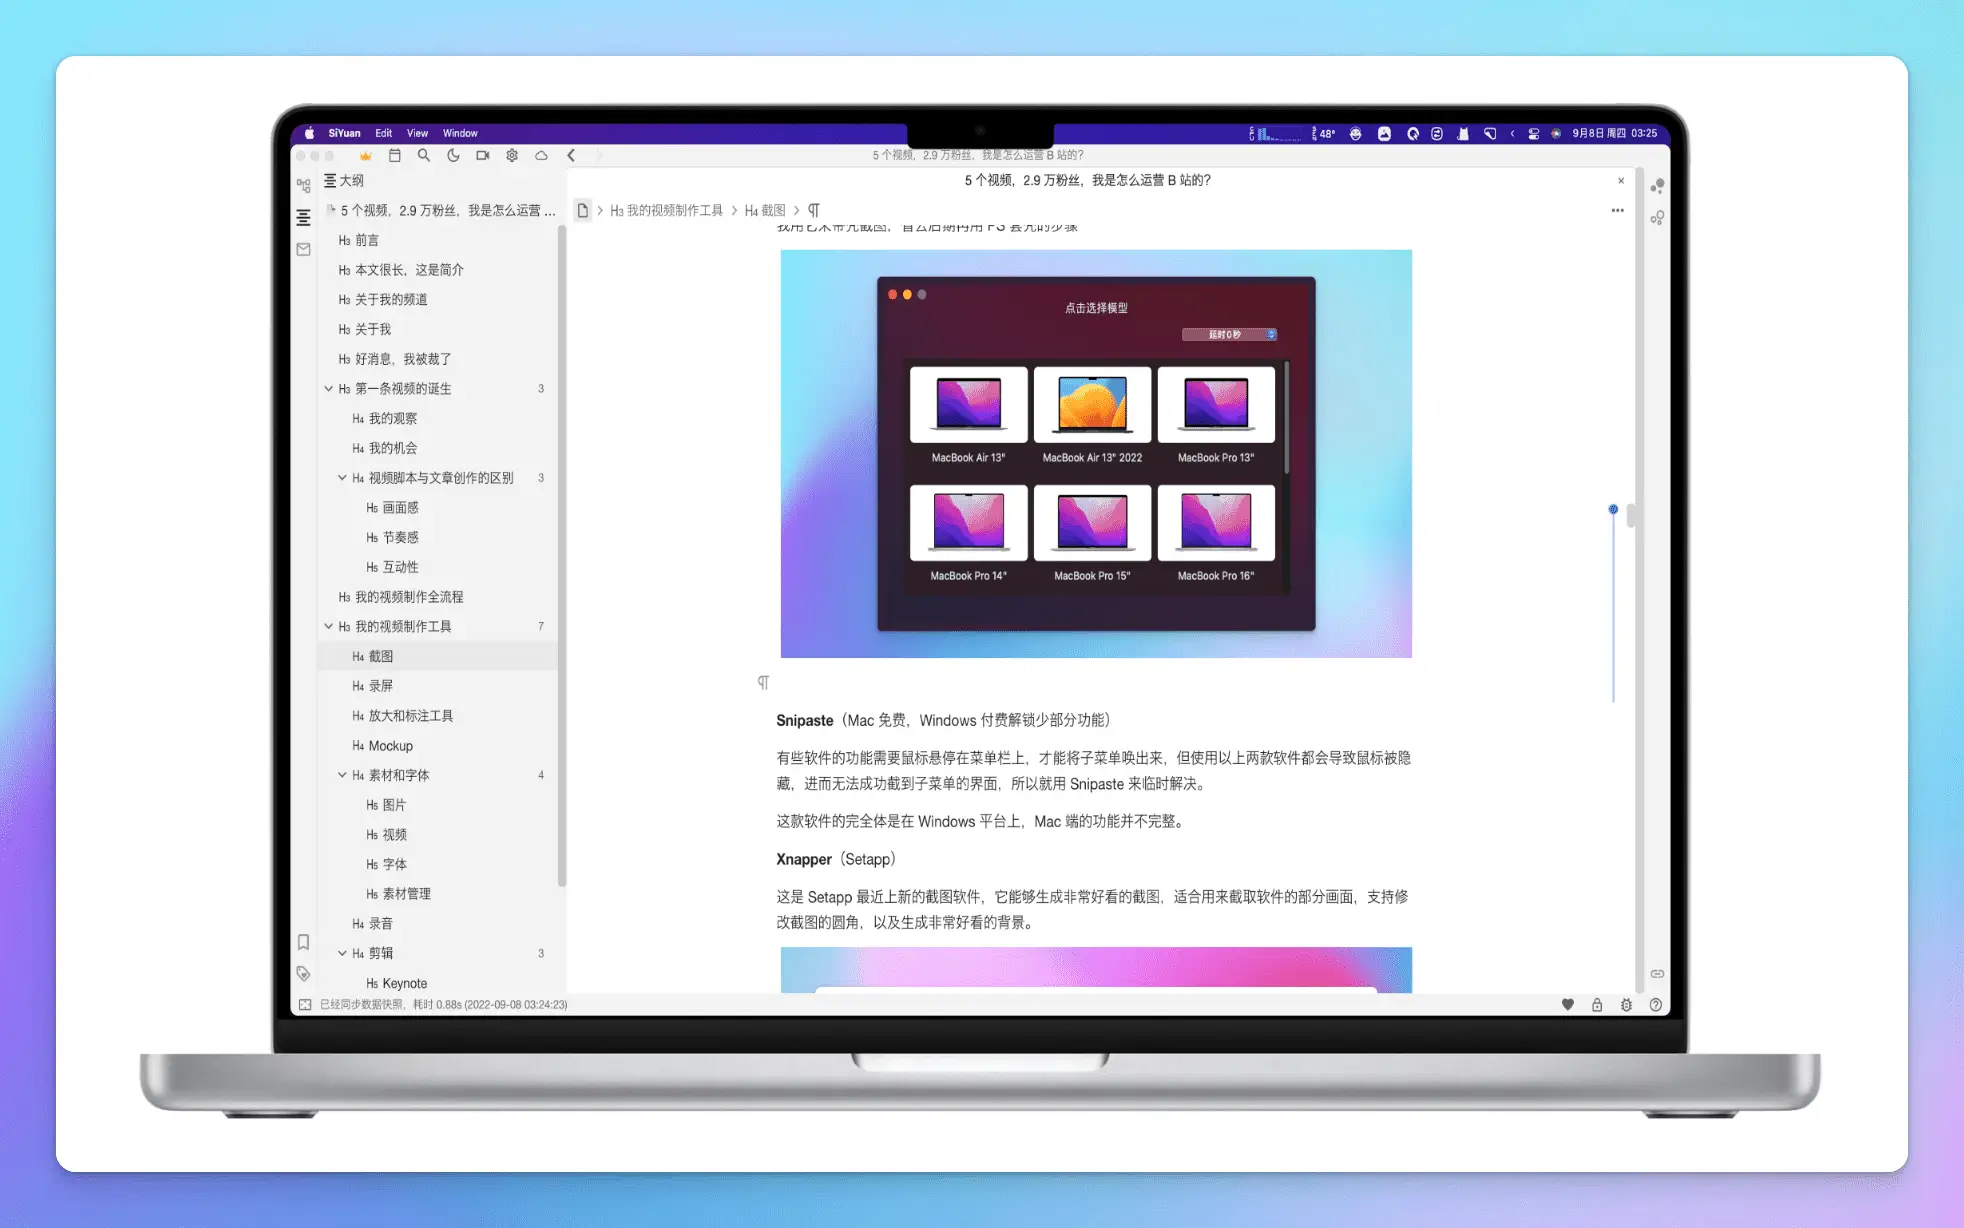
Task: Open the Apple menu
Action: pyautogui.click(x=309, y=133)
